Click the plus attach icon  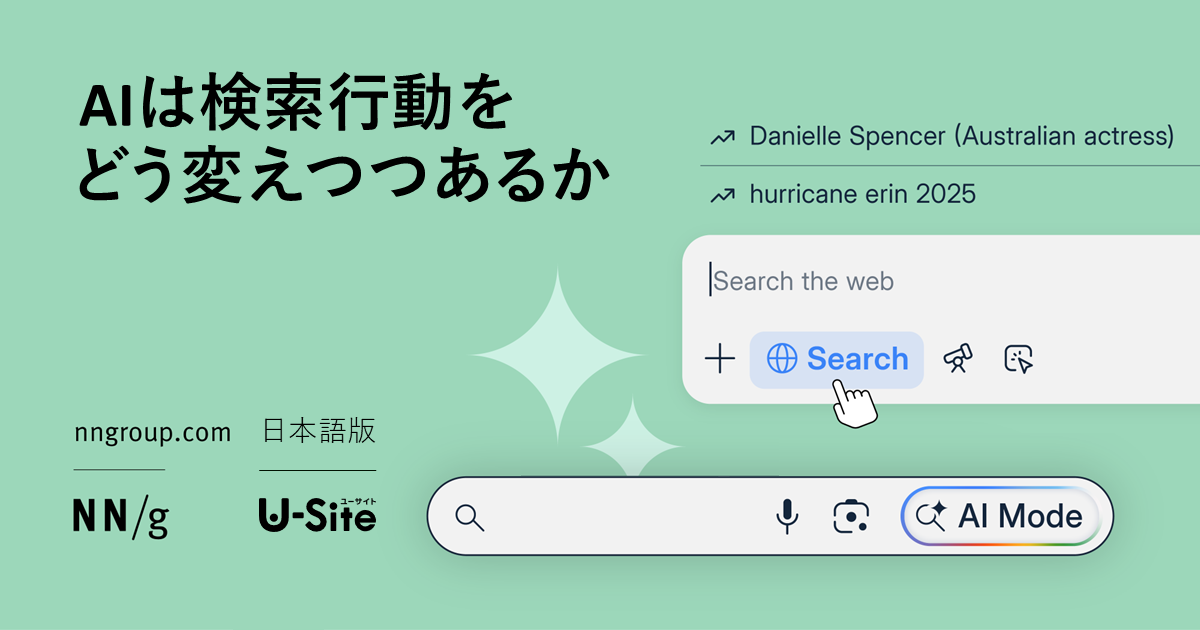coord(719,359)
